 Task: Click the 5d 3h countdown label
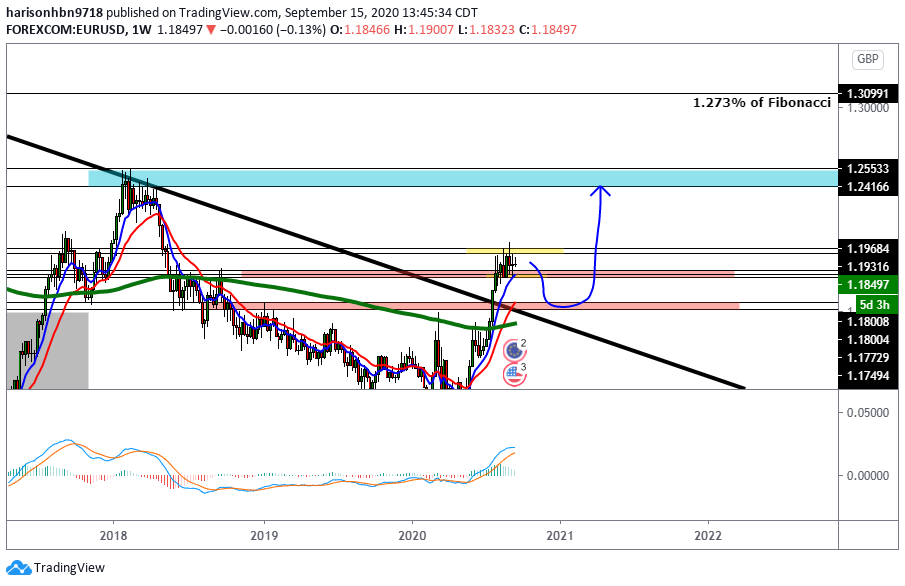[875, 304]
